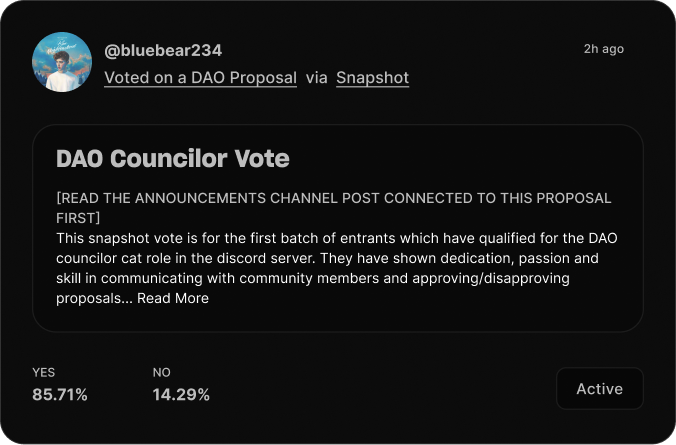676x445 pixels.
Task: Follow the Snapshot link
Action: click(x=372, y=78)
